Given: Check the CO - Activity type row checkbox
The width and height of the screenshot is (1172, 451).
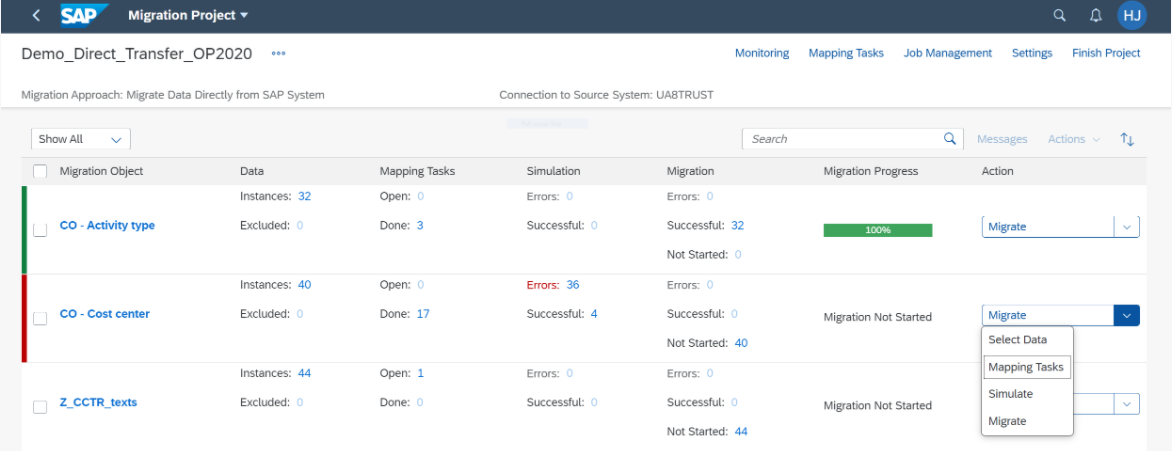Looking at the screenshot, I should point(40,230).
